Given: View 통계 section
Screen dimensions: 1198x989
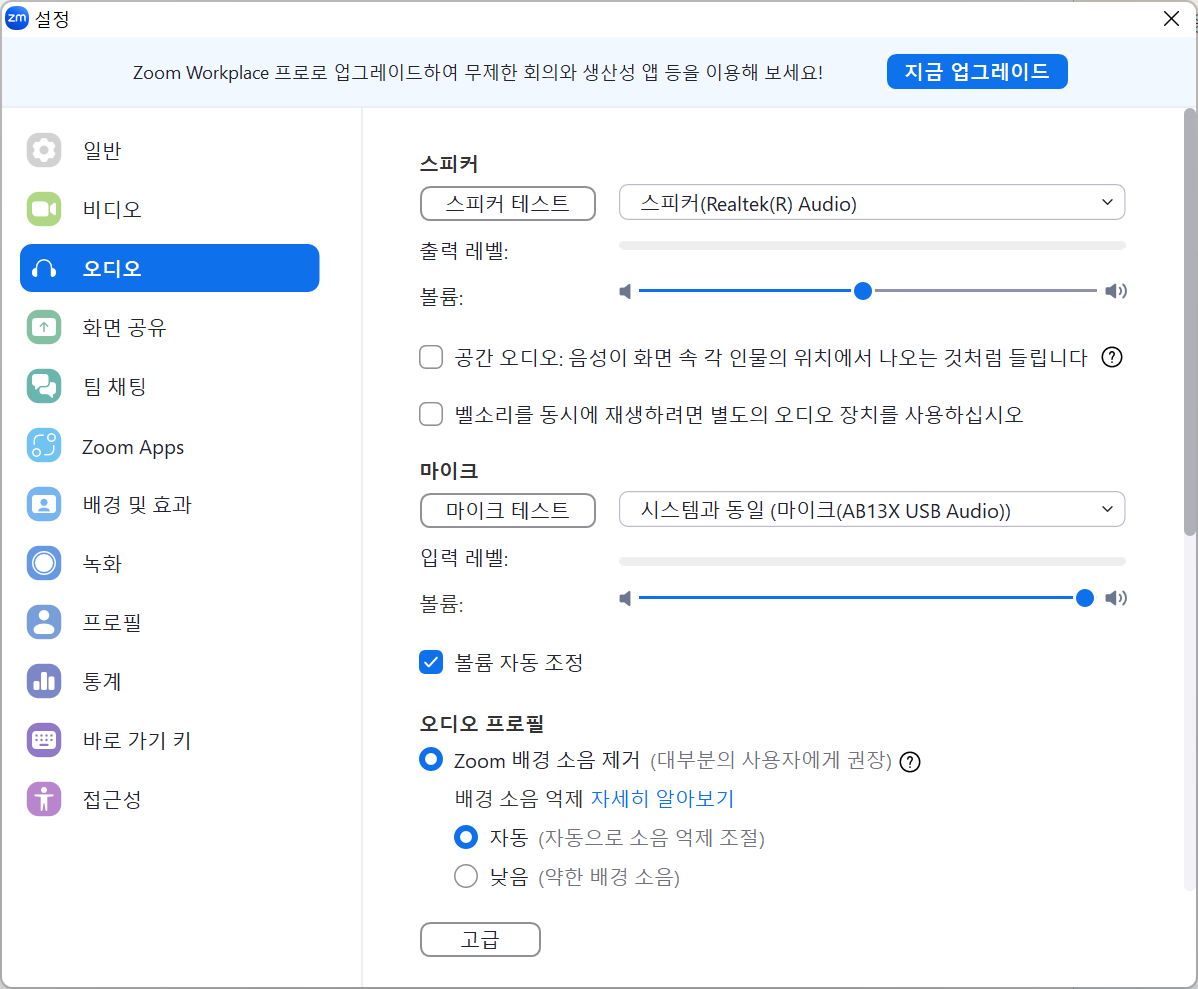Looking at the screenshot, I should [x=170, y=681].
